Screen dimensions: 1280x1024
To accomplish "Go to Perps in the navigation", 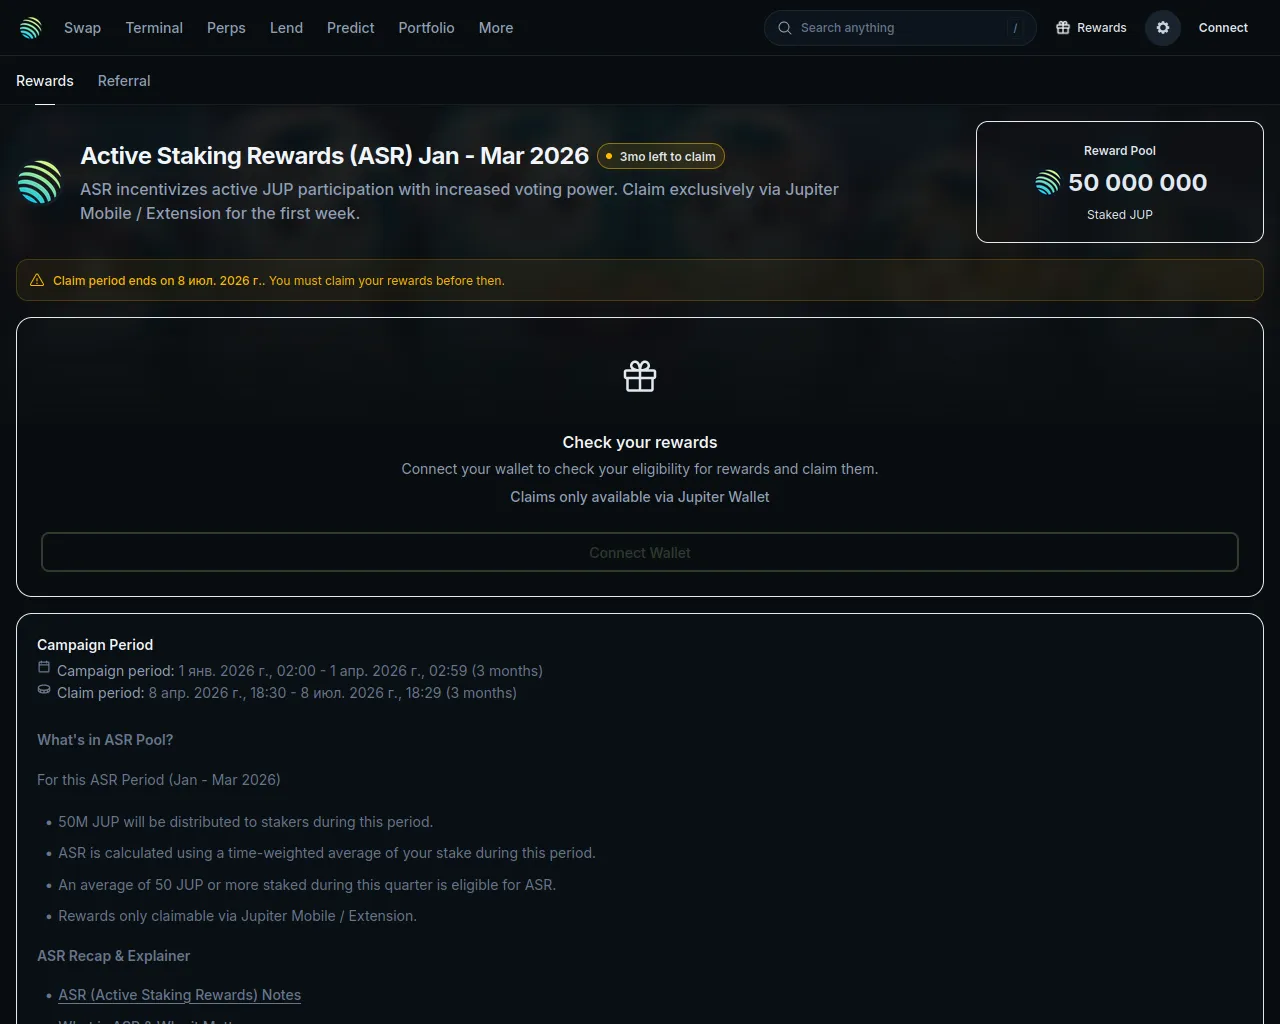I will [x=226, y=28].
